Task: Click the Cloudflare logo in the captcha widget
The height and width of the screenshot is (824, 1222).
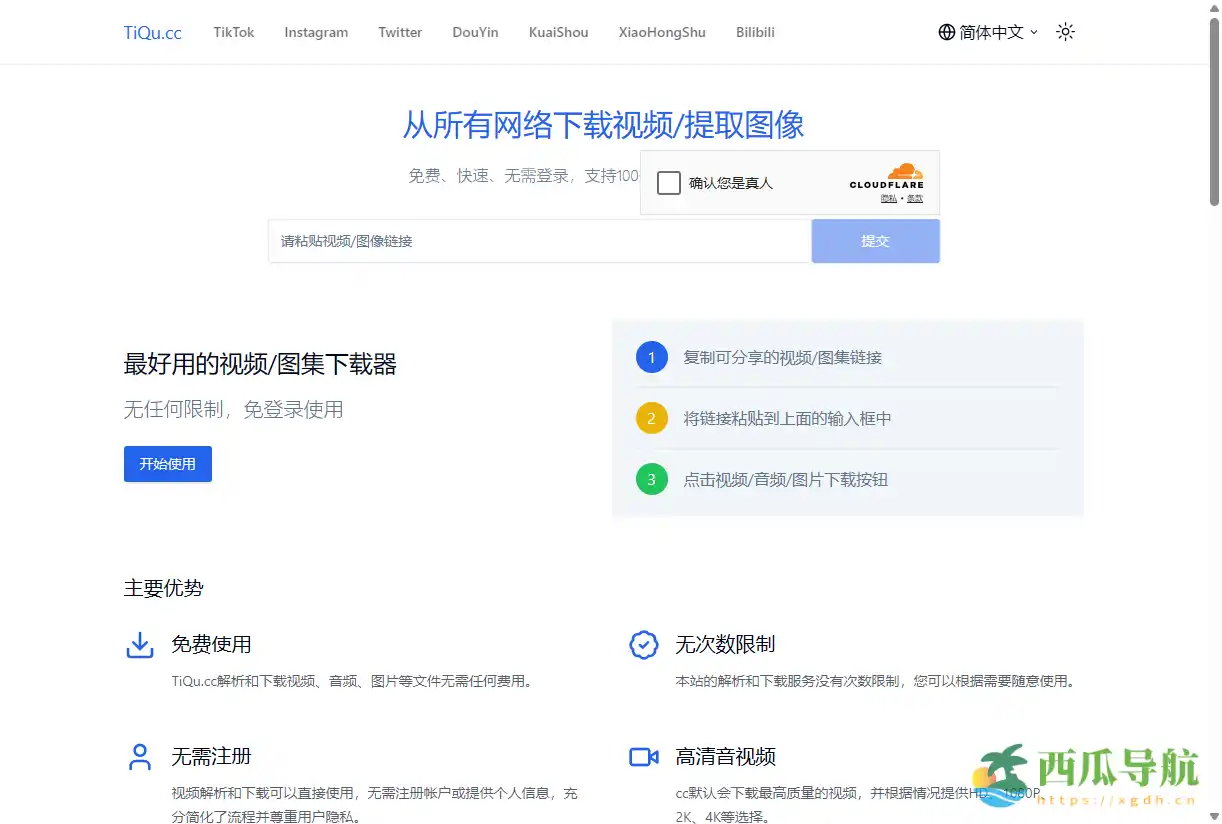Action: pos(887,180)
